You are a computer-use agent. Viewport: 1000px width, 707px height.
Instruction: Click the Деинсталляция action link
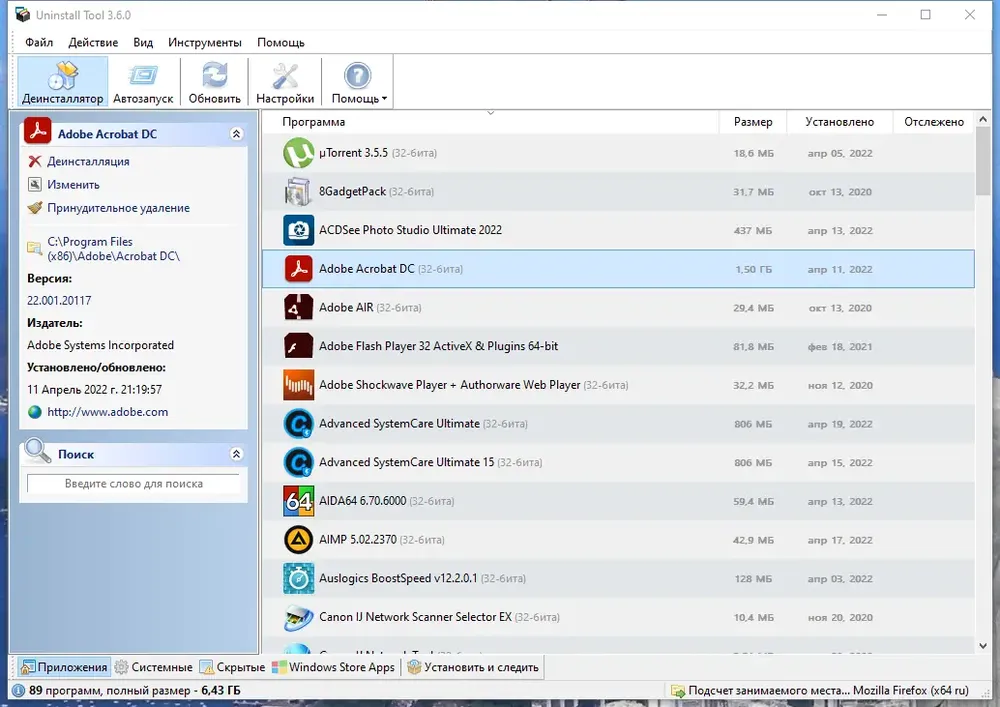pos(88,161)
